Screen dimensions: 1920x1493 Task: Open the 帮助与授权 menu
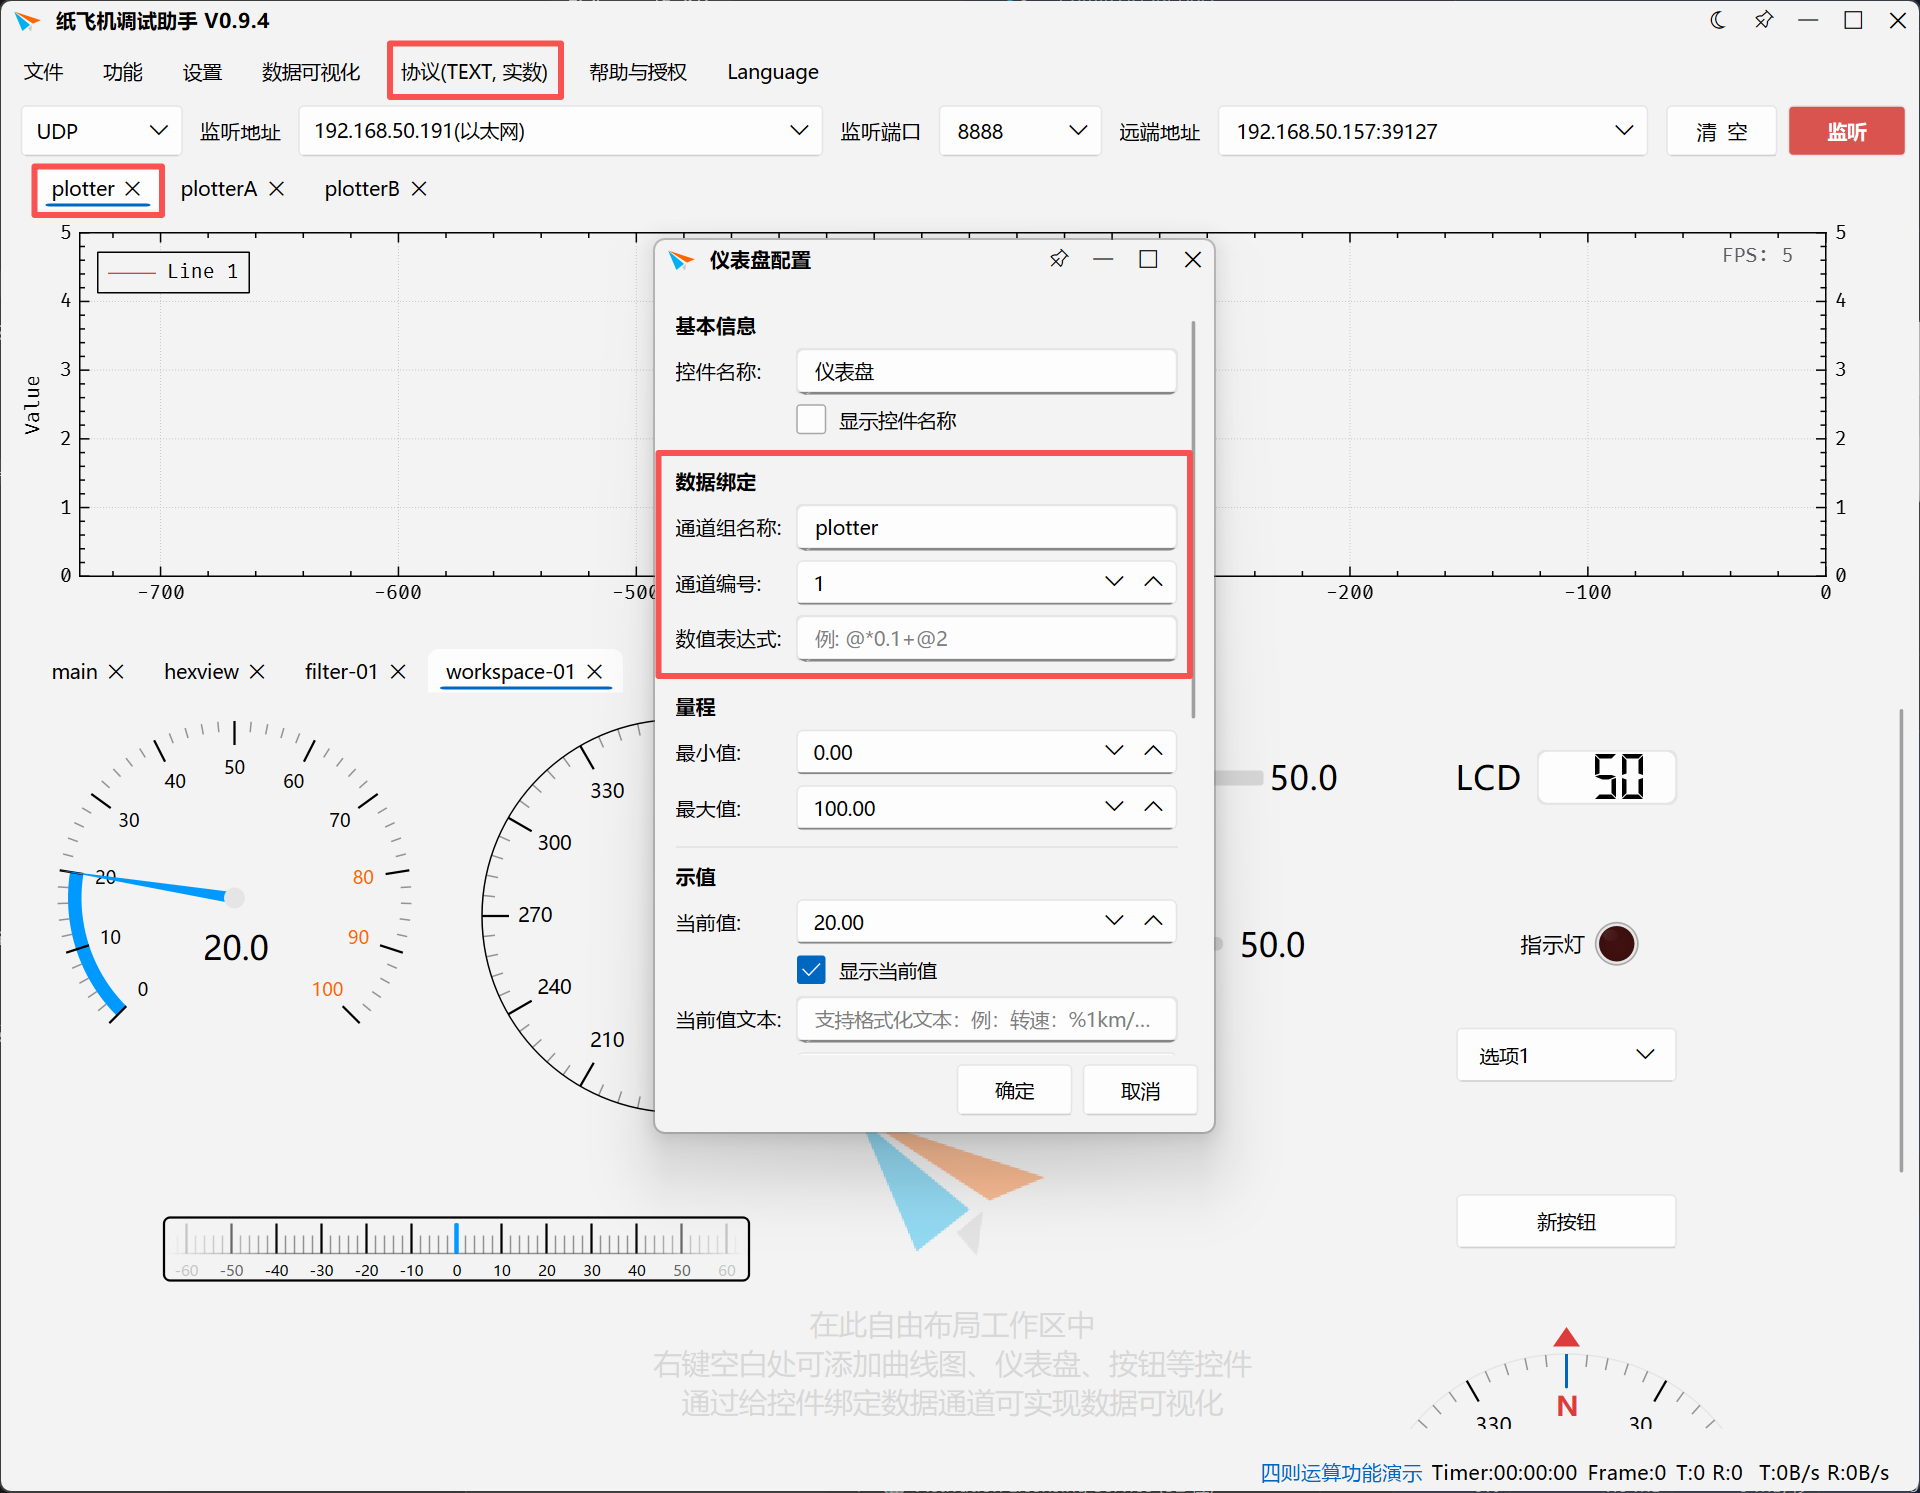point(638,72)
